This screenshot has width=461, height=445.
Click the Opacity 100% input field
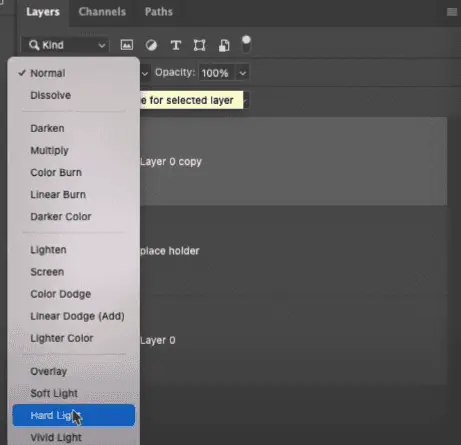(x=215, y=73)
